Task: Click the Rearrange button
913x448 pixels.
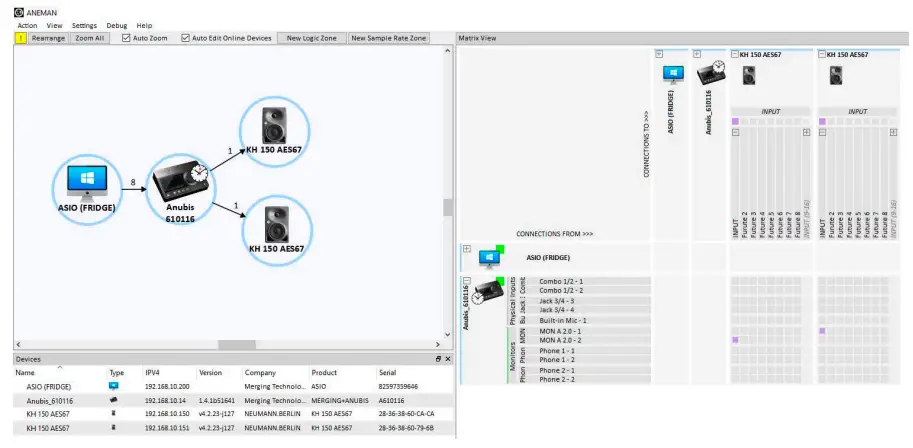Action: tap(48, 38)
